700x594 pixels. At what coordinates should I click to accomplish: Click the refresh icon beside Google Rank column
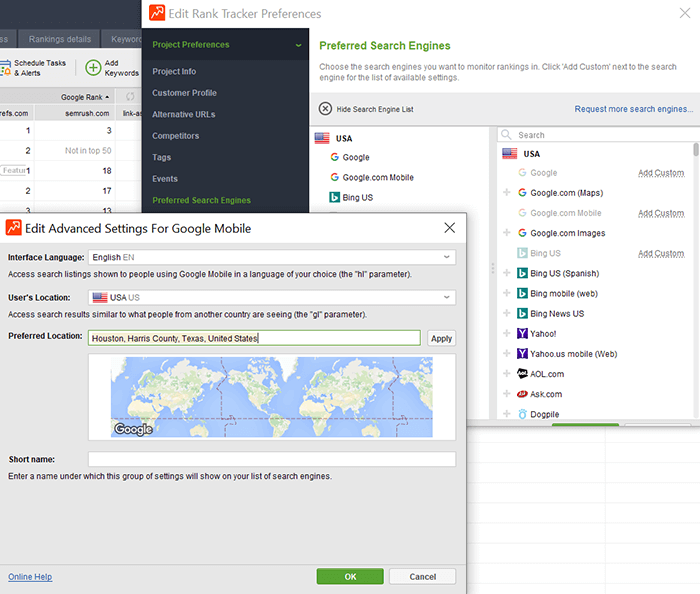click(130, 96)
